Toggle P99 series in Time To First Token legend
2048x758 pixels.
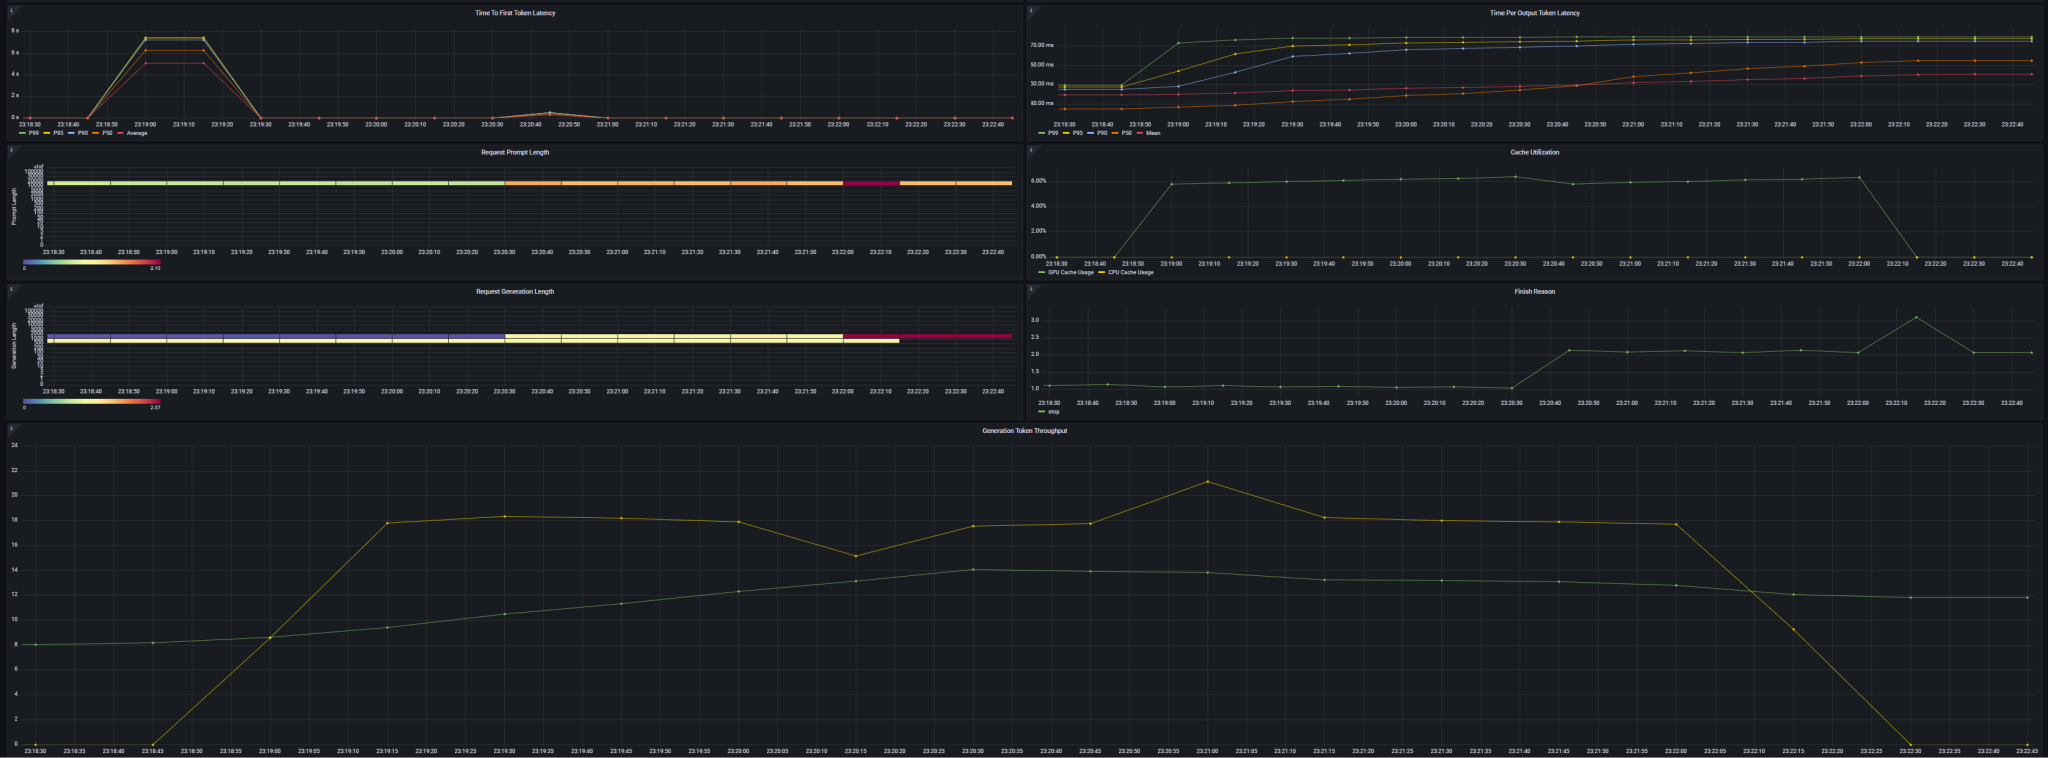click(34, 133)
